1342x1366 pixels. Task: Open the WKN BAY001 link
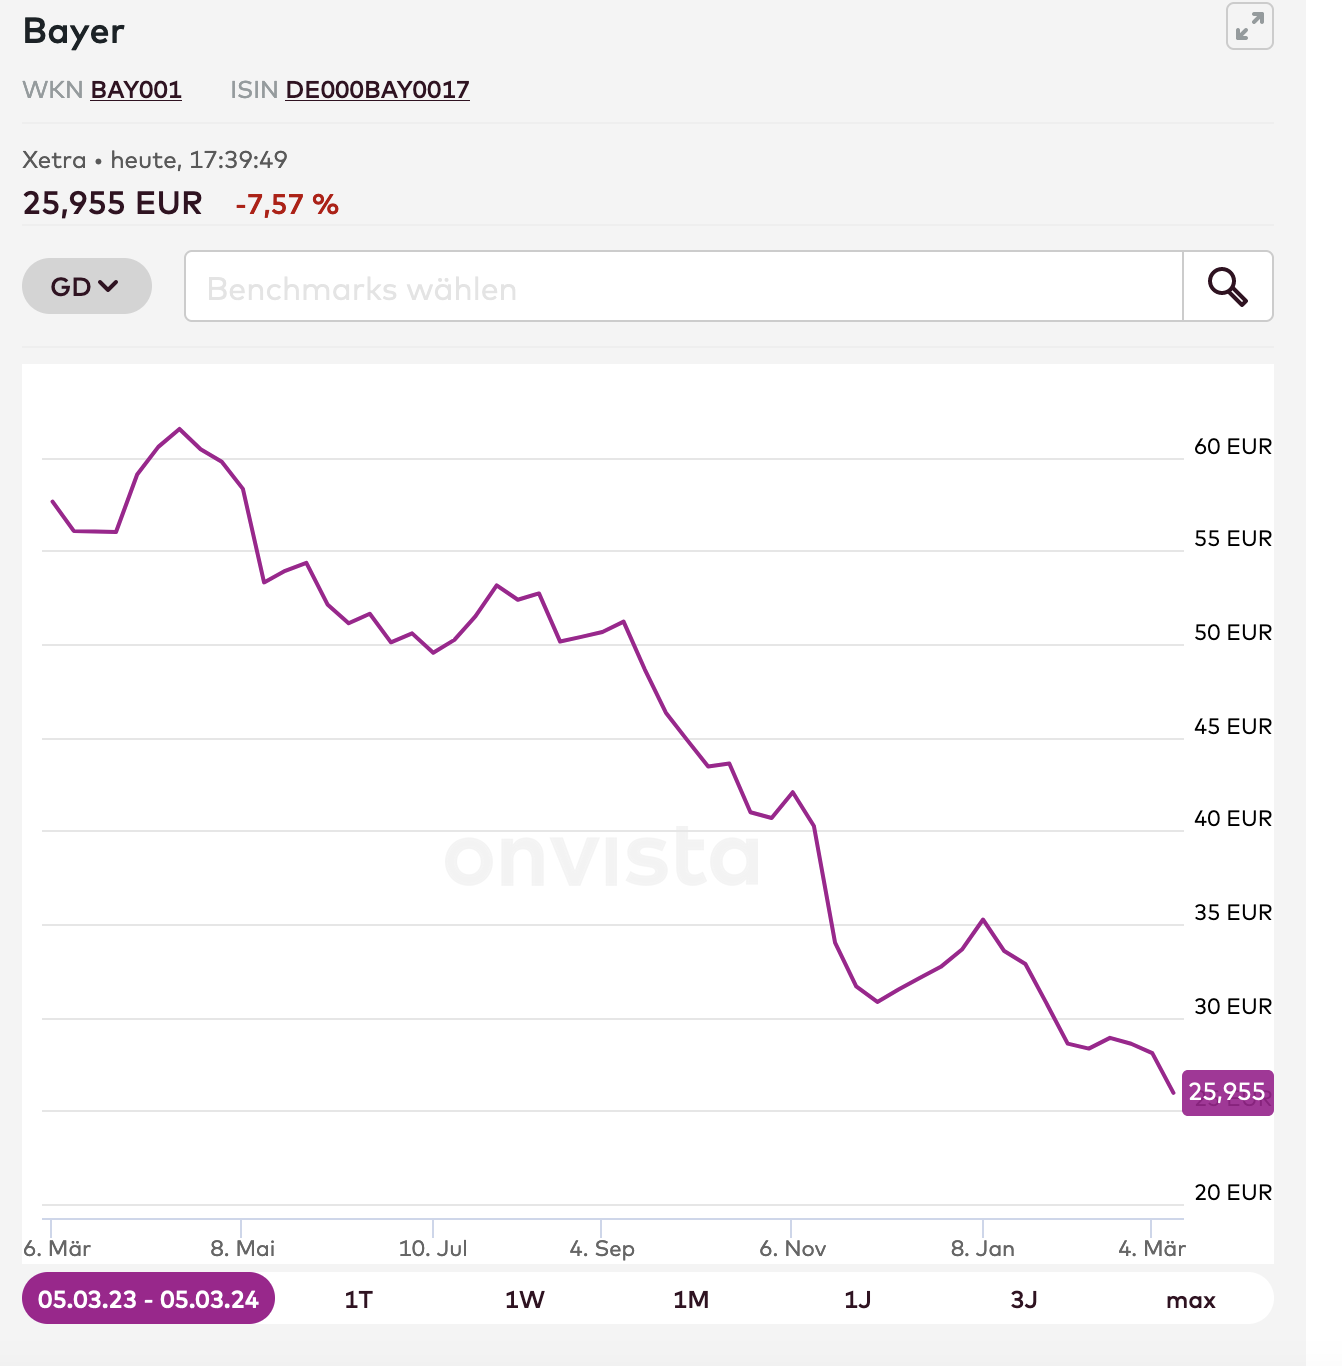136,90
